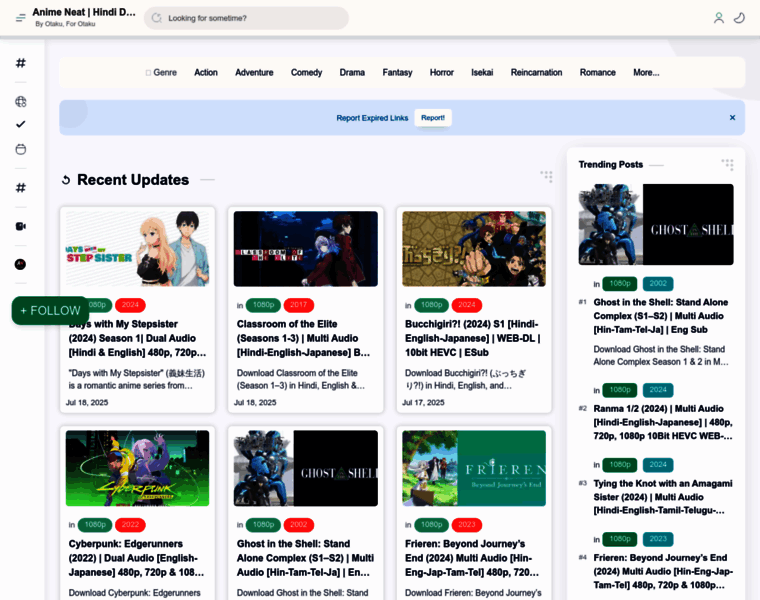Viewport: 760px width, 600px height.
Task: Click the 2002 tag on Ghost in the Shell card
Action: coord(299,524)
